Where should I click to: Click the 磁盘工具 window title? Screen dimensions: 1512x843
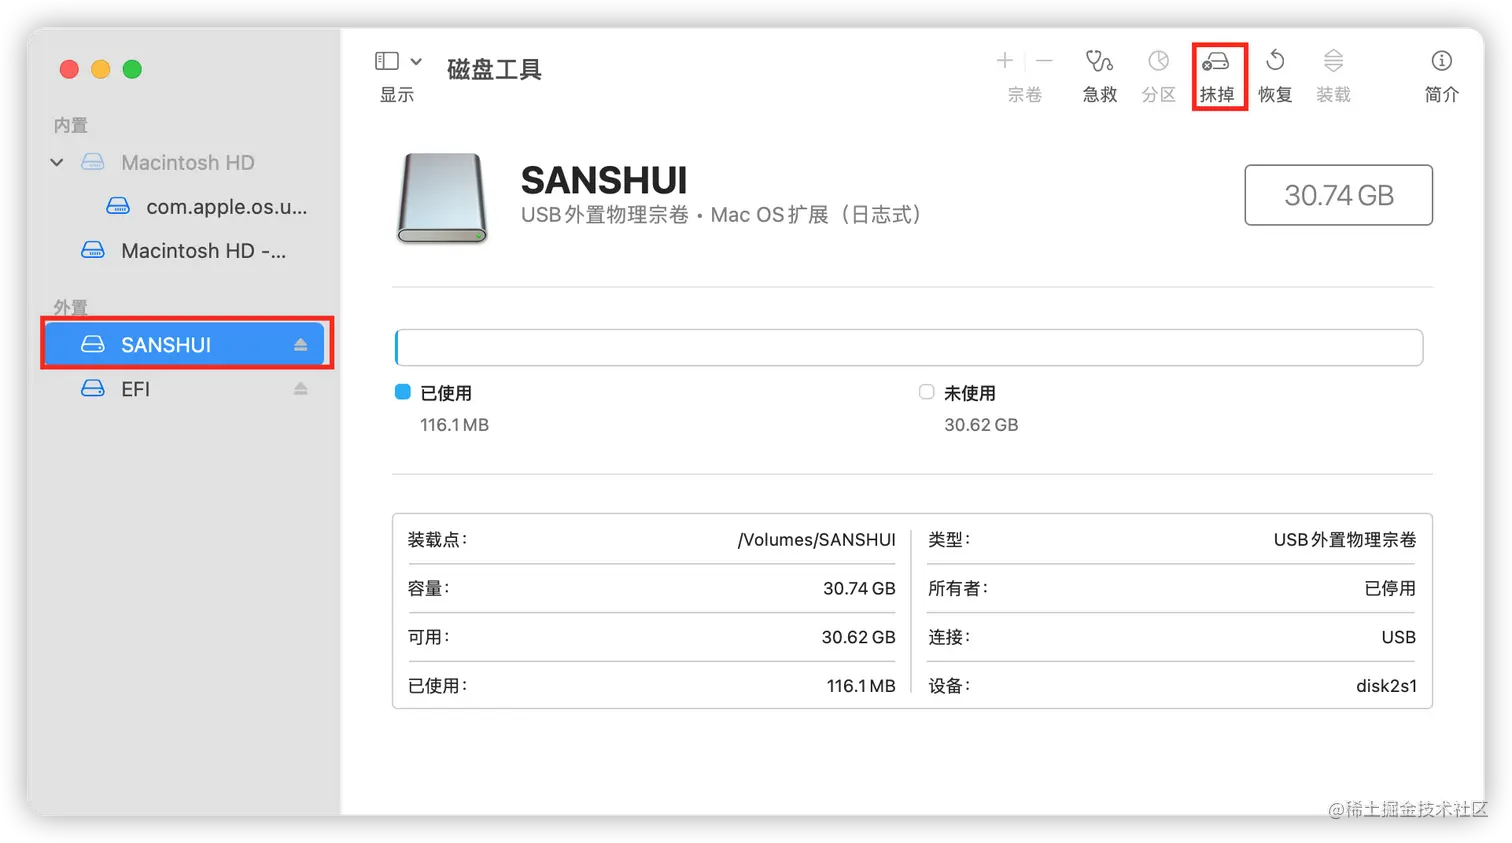coord(494,69)
